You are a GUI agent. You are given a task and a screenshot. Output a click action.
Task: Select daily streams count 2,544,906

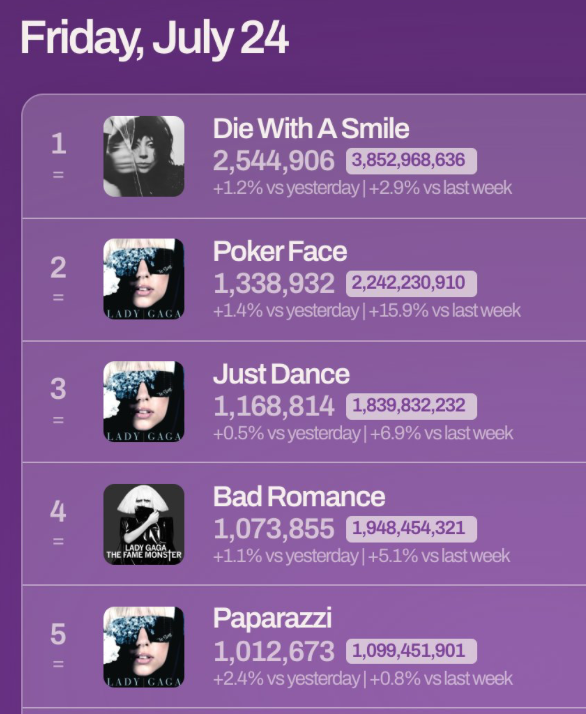pyautogui.click(x=274, y=161)
